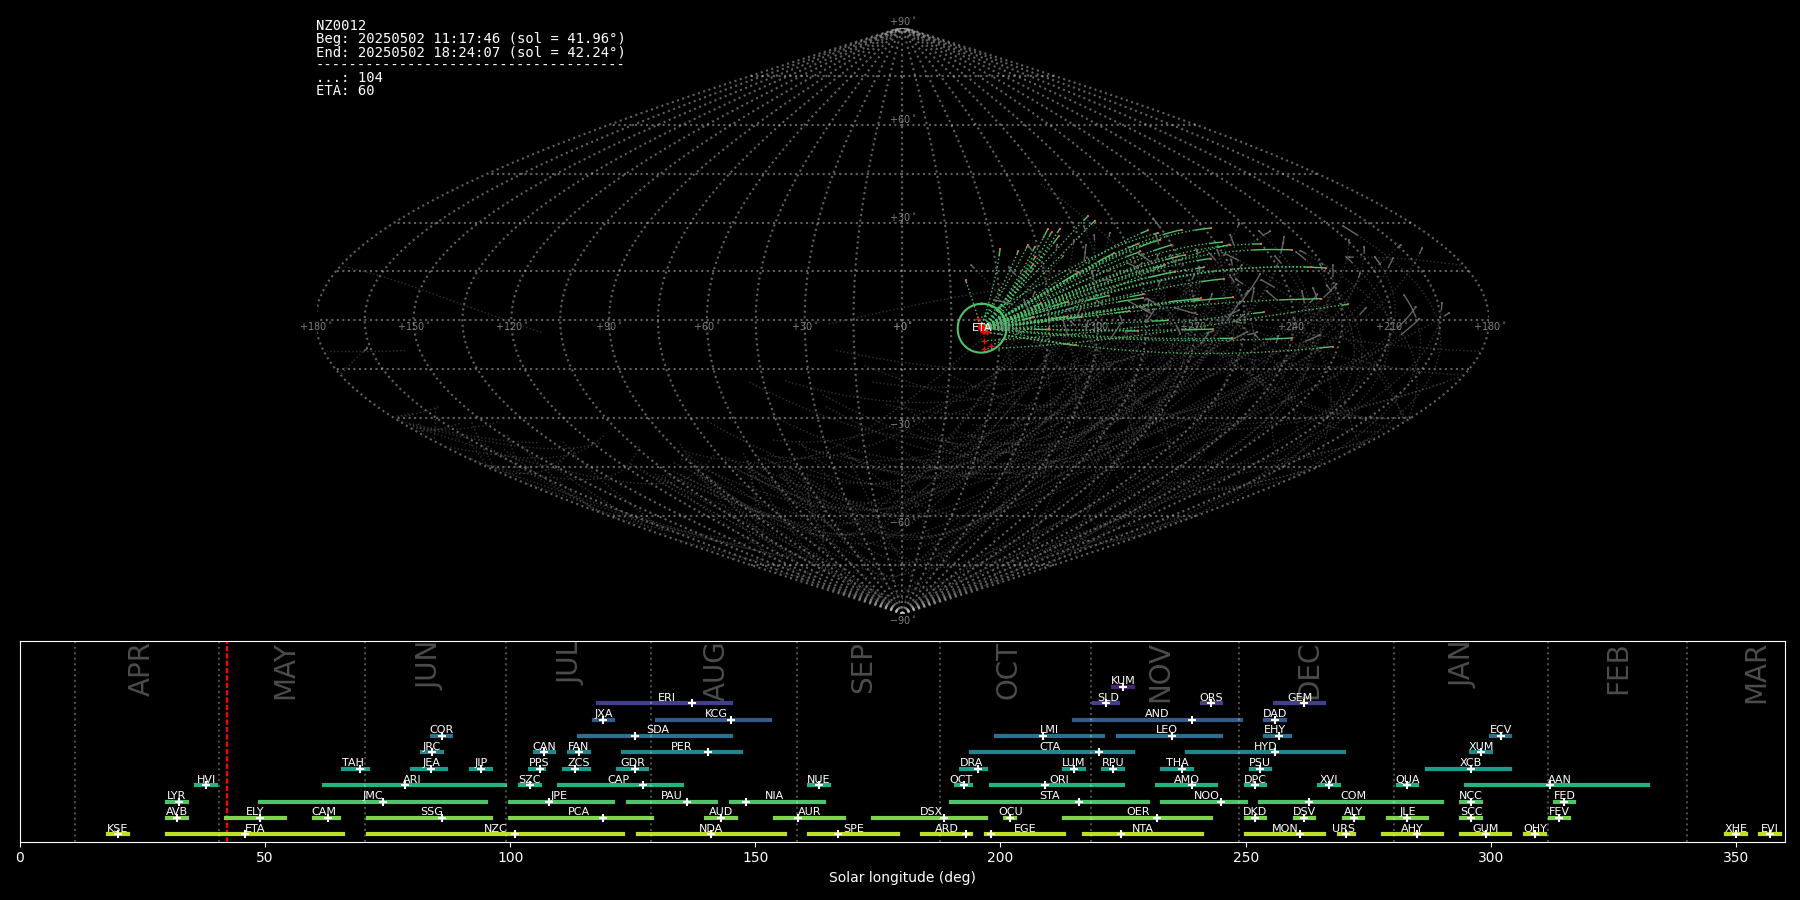
Task: Click the NOV month label
Action: point(1160,673)
